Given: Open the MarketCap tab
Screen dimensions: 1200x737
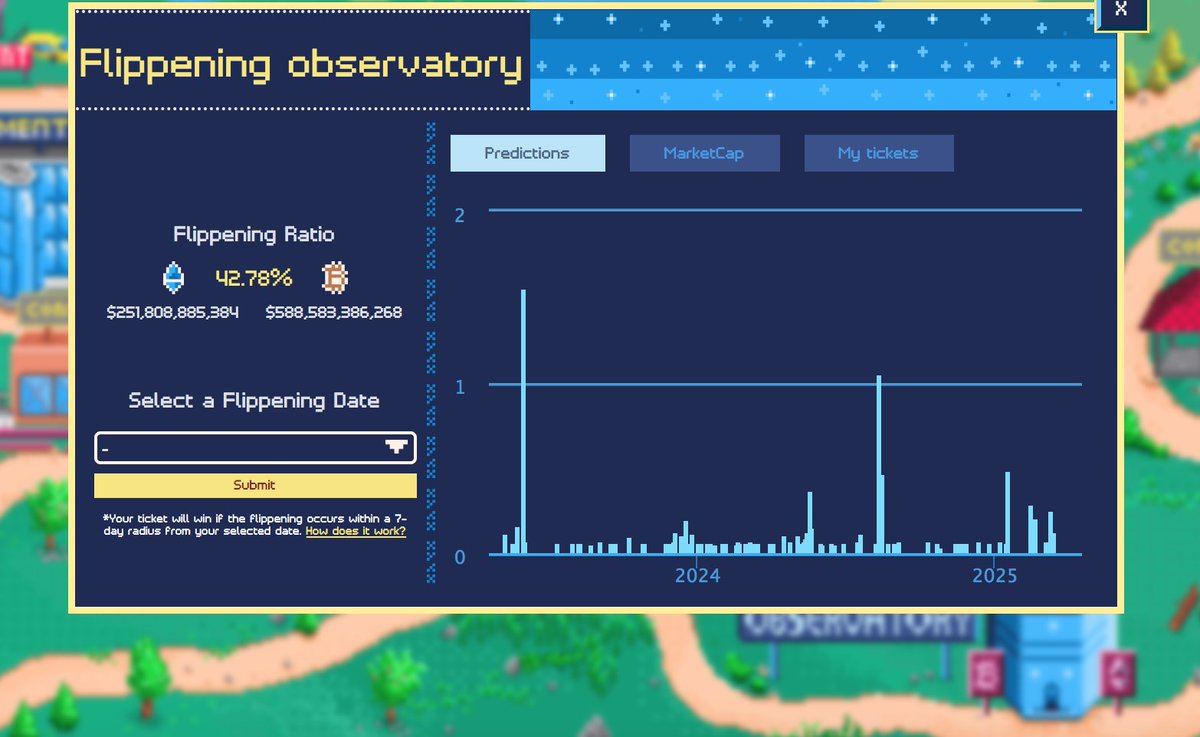Looking at the screenshot, I should (703, 153).
